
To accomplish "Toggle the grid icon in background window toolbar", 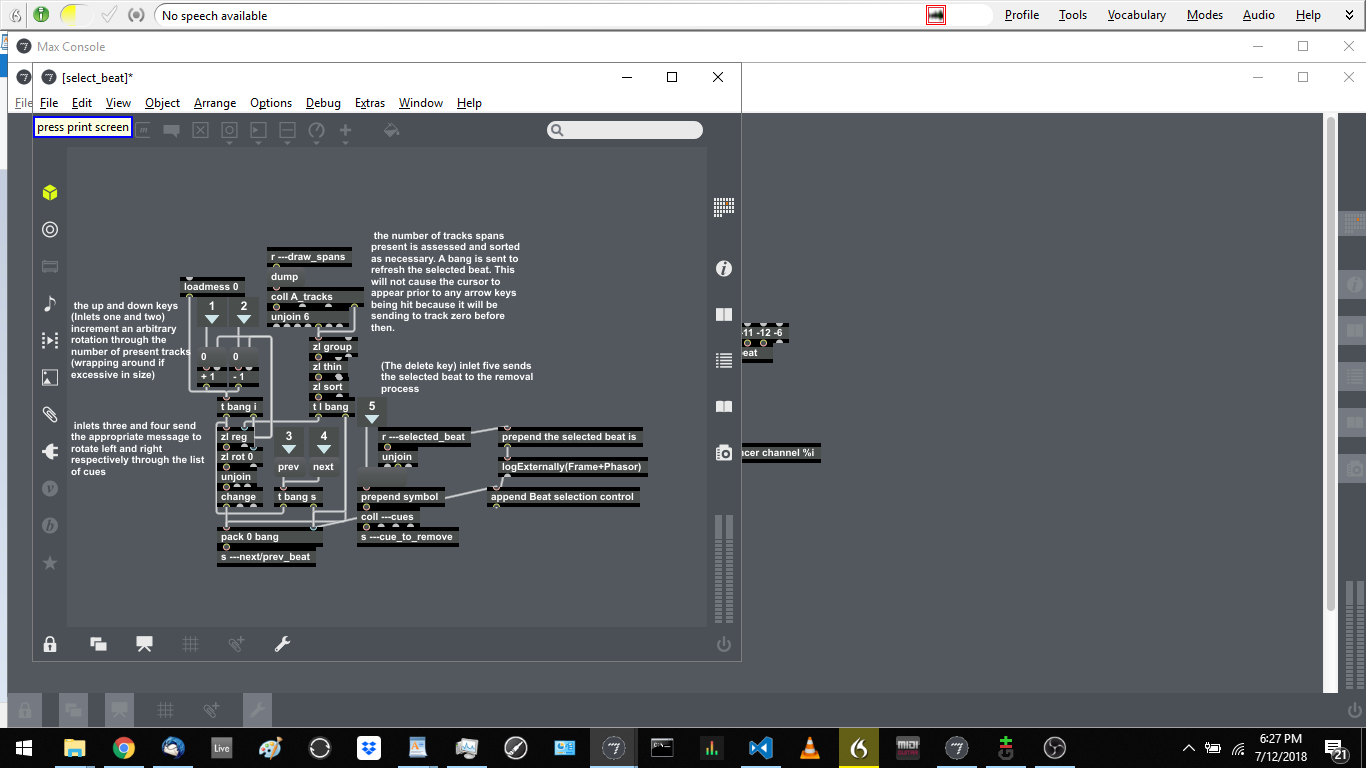I will coord(165,710).
